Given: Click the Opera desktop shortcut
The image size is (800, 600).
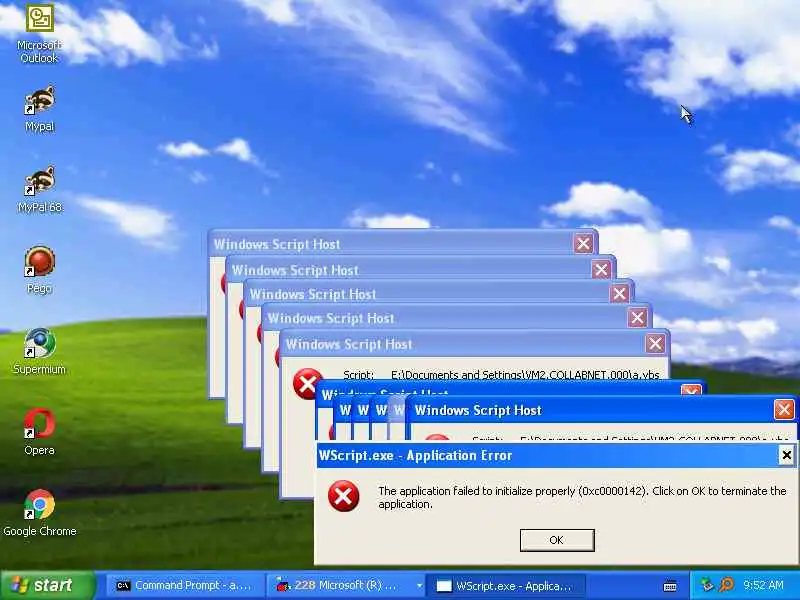Looking at the screenshot, I should (39, 432).
